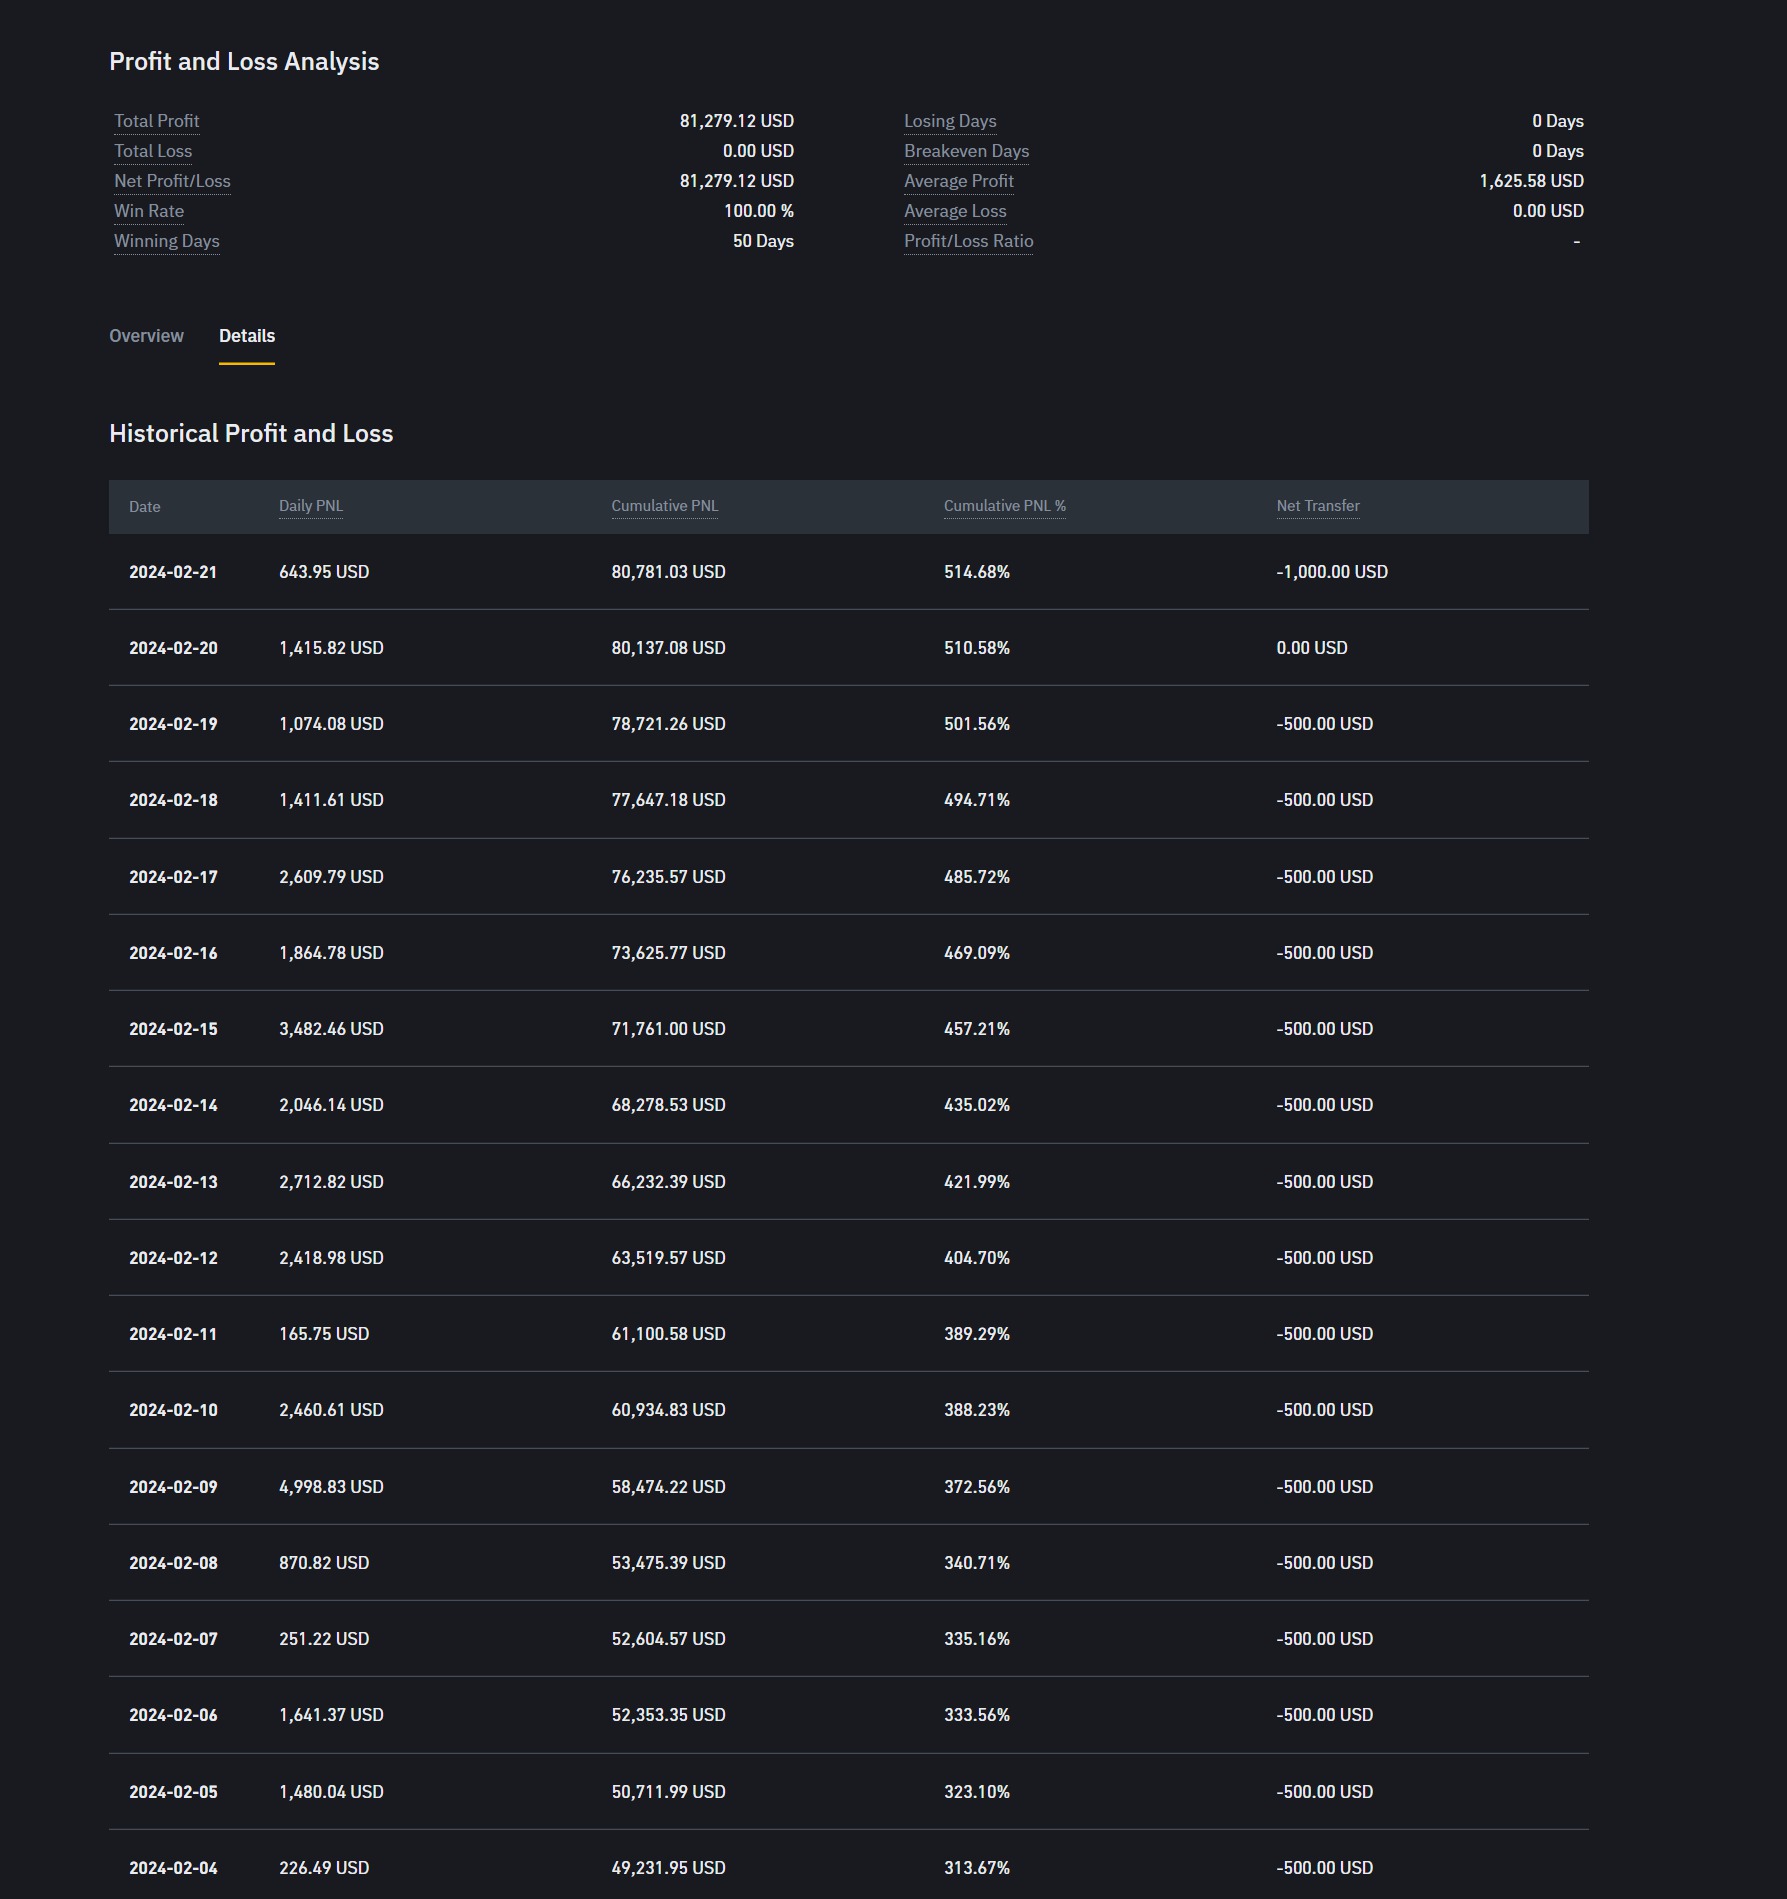
Task: Switch to the Overview tab
Action: click(x=146, y=336)
